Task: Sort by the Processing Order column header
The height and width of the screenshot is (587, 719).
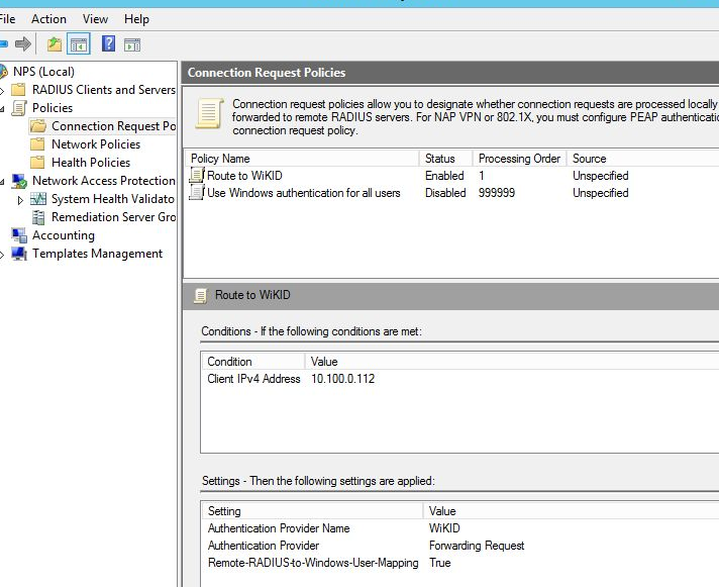Action: pyautogui.click(x=518, y=158)
